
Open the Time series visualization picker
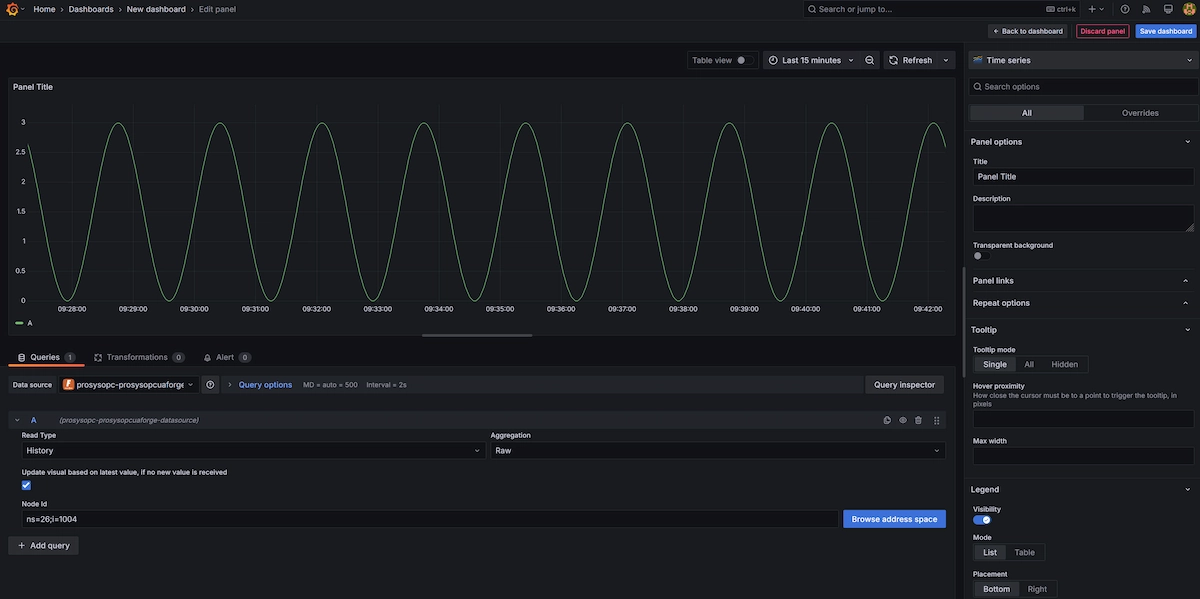1080,58
